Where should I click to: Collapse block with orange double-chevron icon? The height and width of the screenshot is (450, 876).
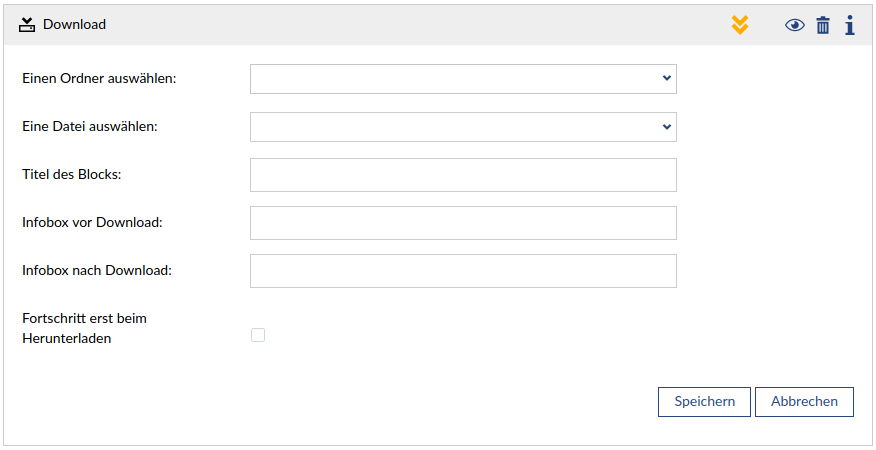[740, 25]
